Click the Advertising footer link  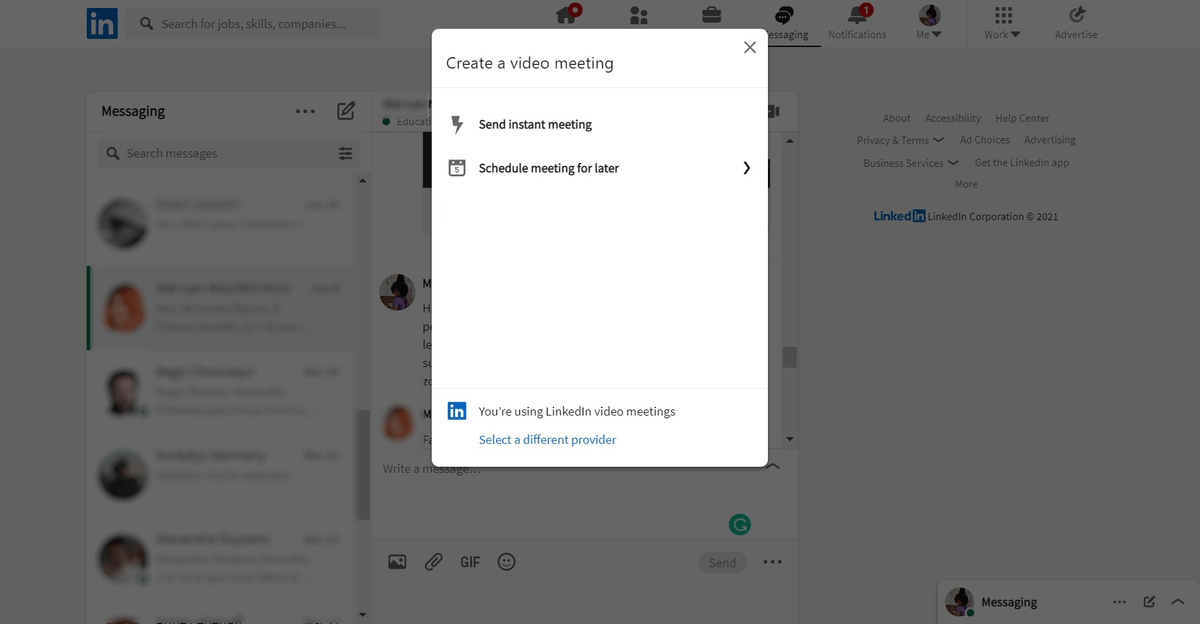click(x=1050, y=140)
